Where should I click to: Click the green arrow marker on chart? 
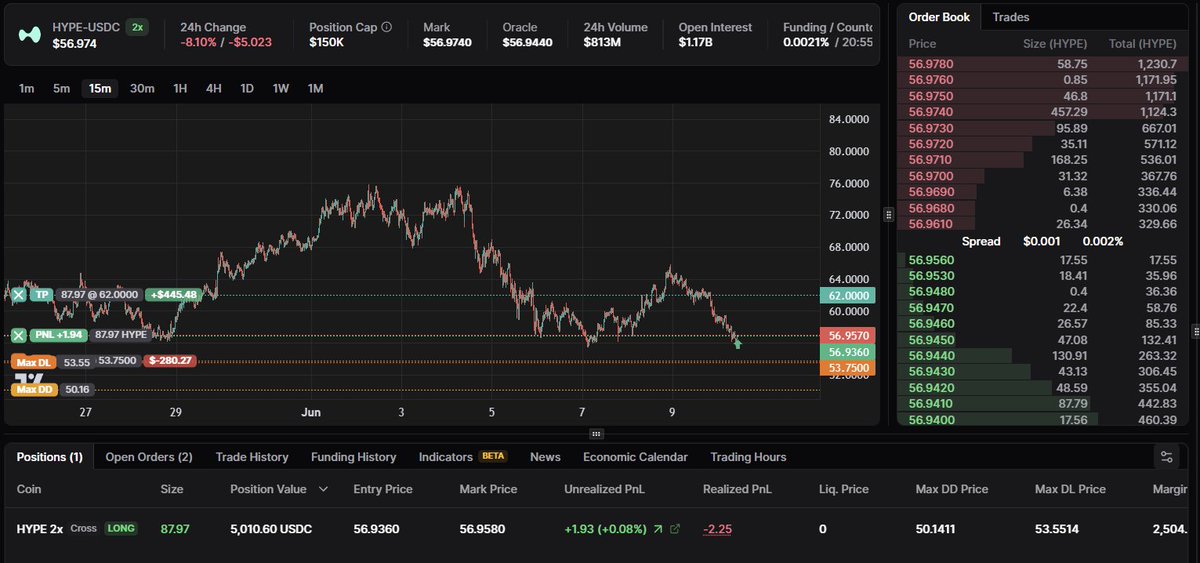pos(738,344)
